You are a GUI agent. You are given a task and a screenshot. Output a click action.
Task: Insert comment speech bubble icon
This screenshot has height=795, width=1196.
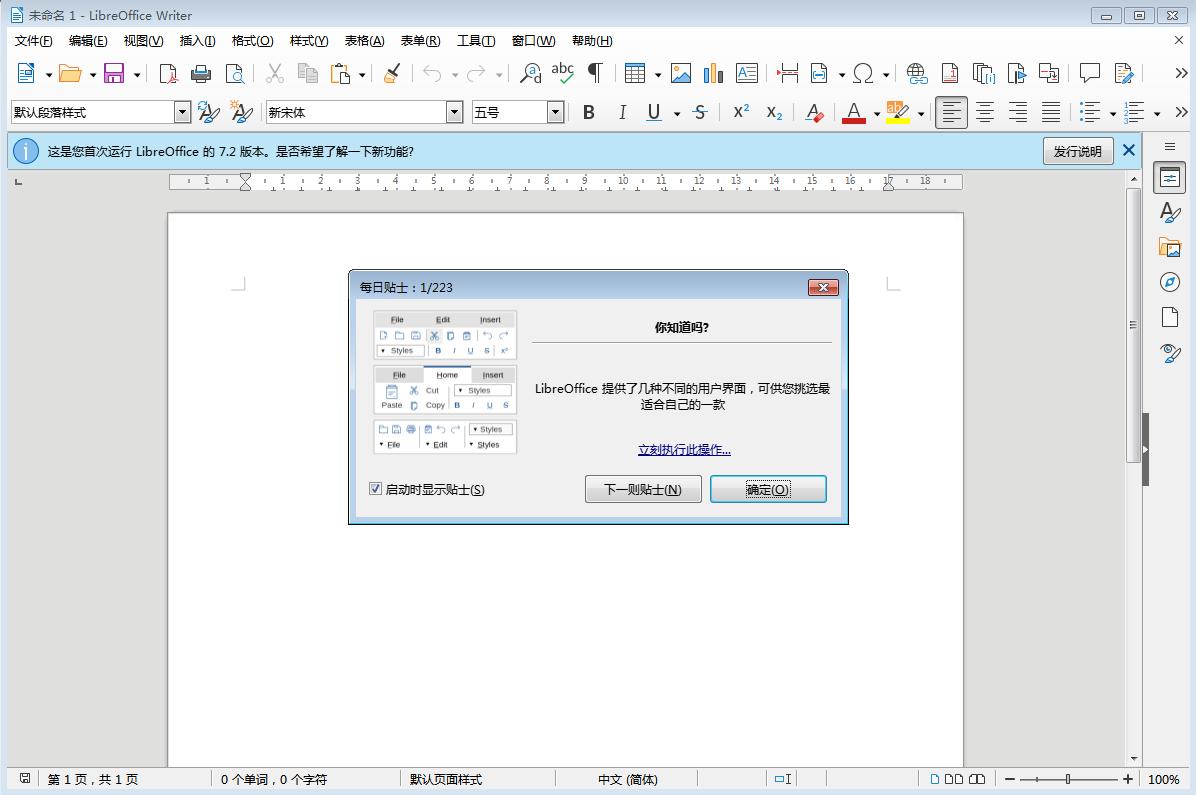coord(1089,73)
